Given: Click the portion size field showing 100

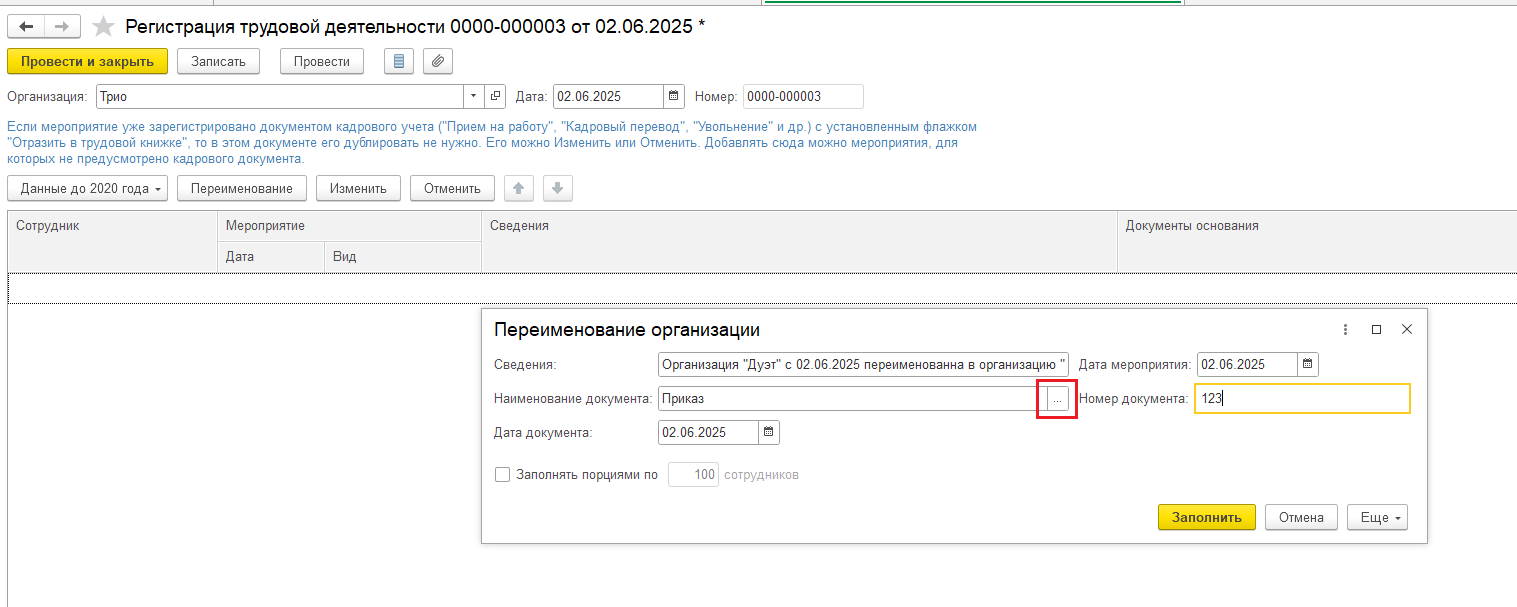Looking at the screenshot, I should (x=693, y=475).
